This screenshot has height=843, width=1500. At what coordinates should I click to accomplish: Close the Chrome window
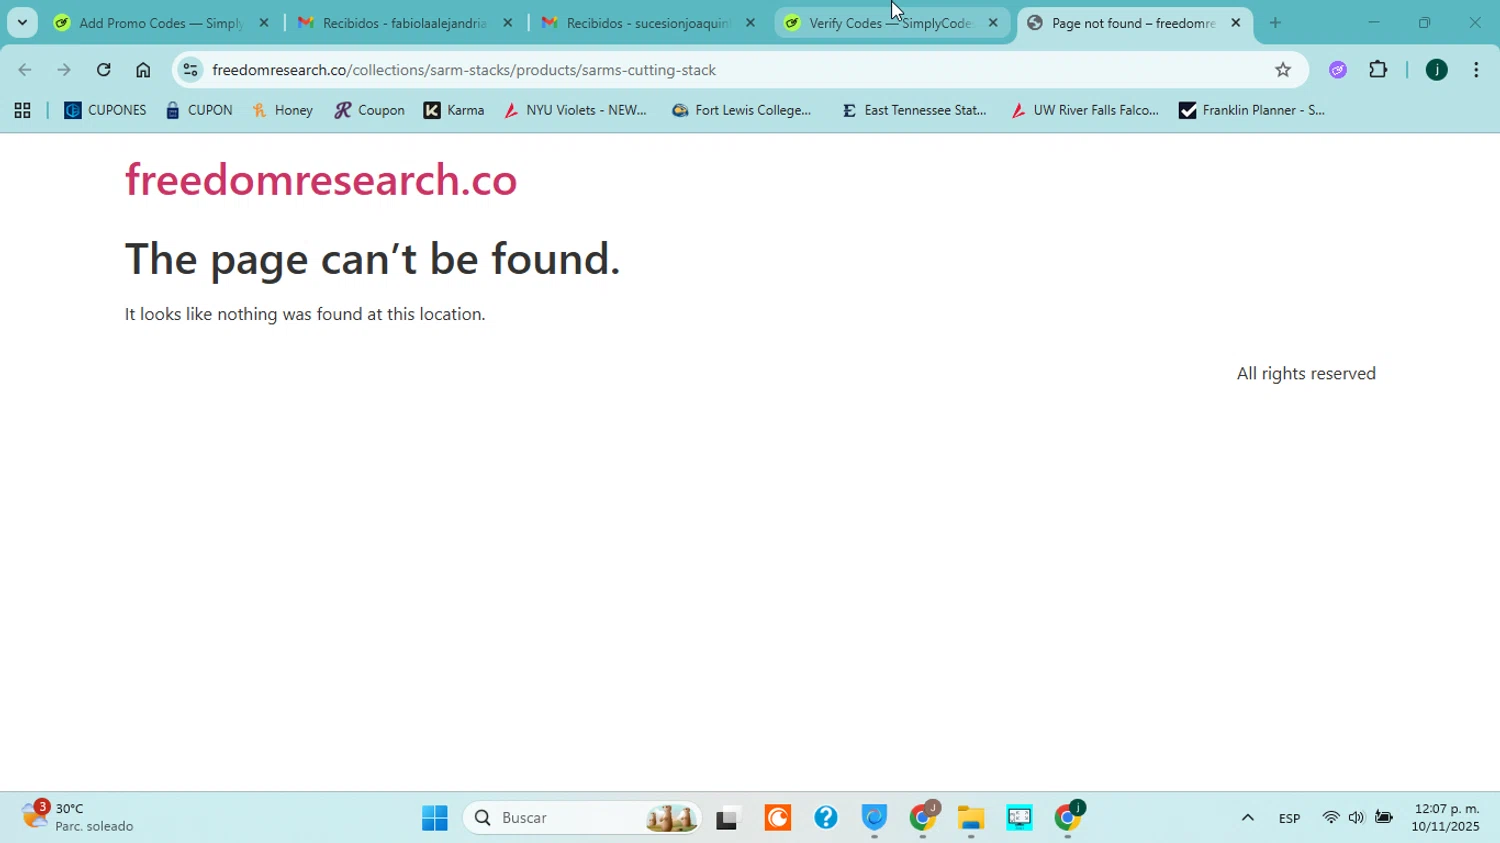click(x=1475, y=22)
